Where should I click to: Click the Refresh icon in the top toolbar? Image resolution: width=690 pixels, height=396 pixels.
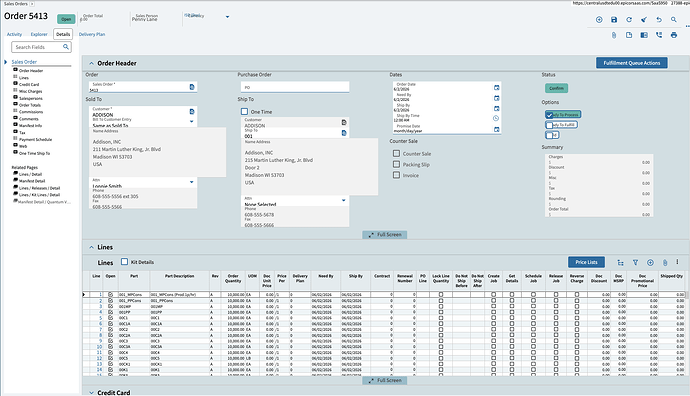(629, 20)
